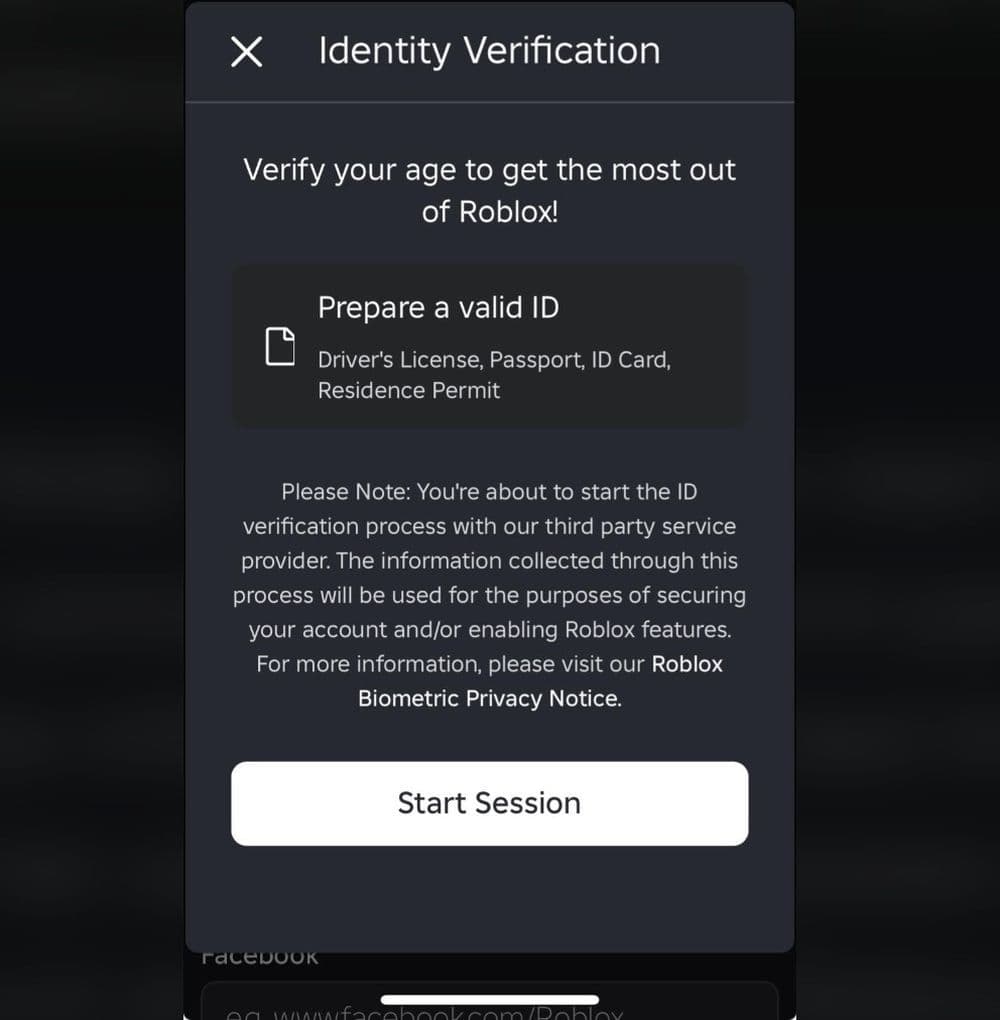Click the age verification heading text

point(489,190)
